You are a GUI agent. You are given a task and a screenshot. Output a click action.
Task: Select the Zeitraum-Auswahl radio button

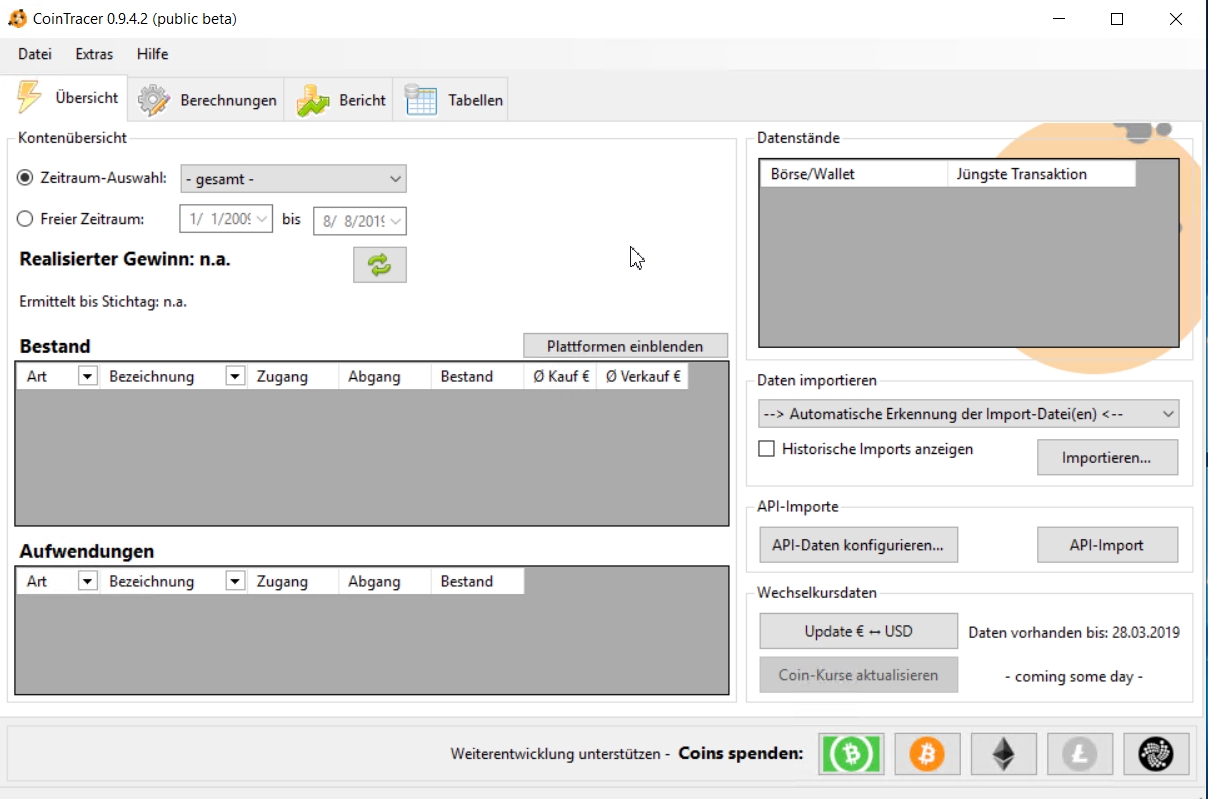click(x=25, y=177)
